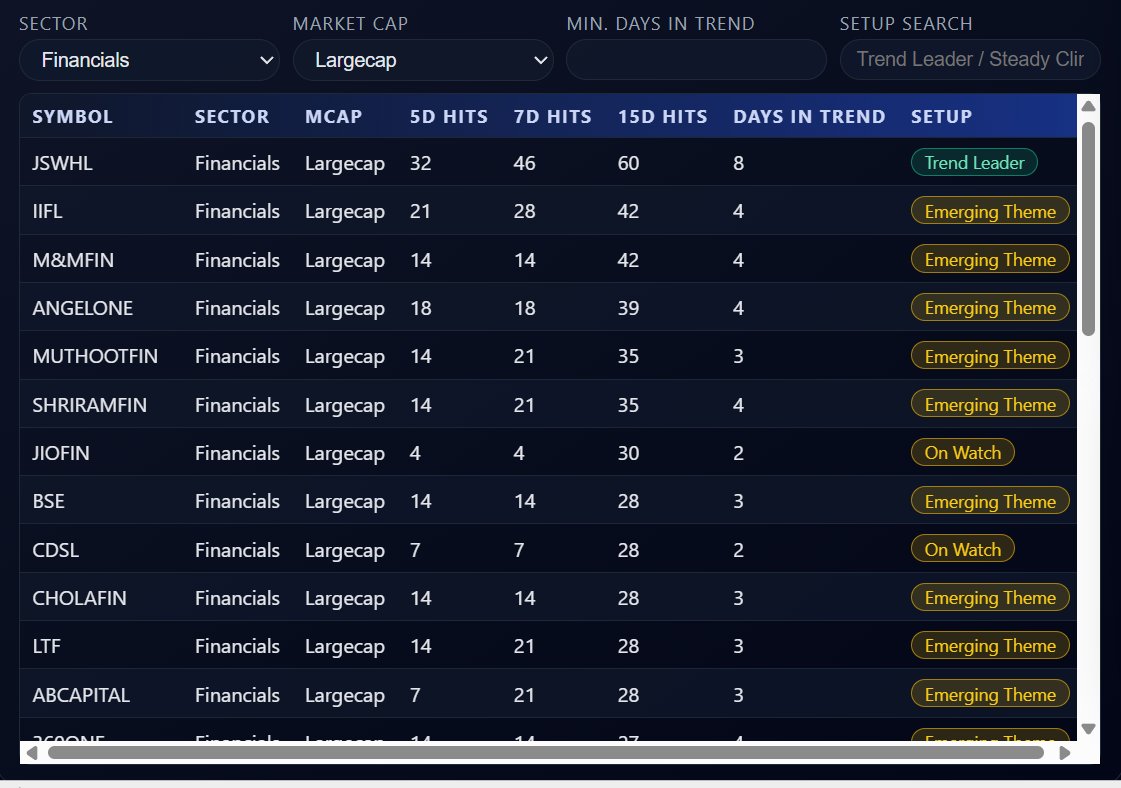Image resolution: width=1121 pixels, height=788 pixels.
Task: Sort by the DAYS IN TREND header
Action: point(809,117)
